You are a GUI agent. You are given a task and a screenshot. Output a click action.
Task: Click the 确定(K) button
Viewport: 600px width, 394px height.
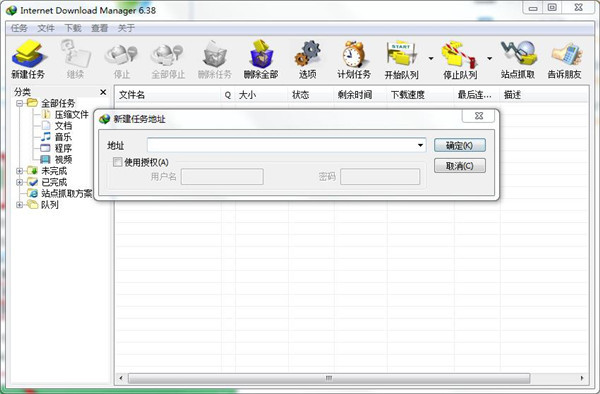pos(460,145)
